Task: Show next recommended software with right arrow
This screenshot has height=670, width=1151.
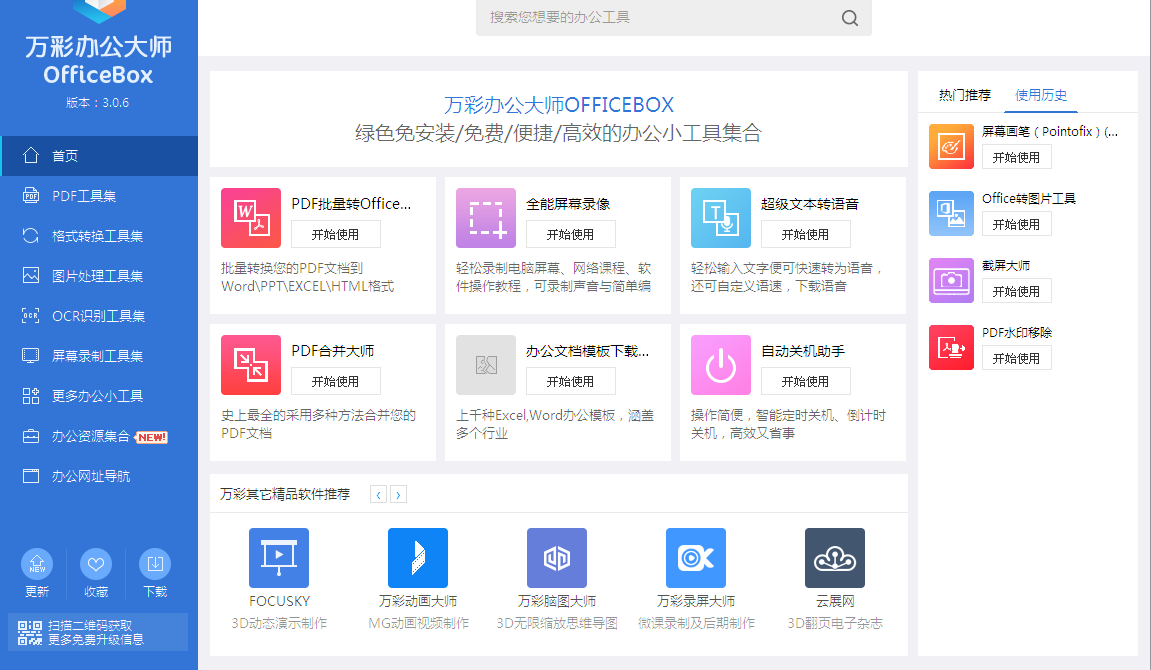Action: coord(398,494)
